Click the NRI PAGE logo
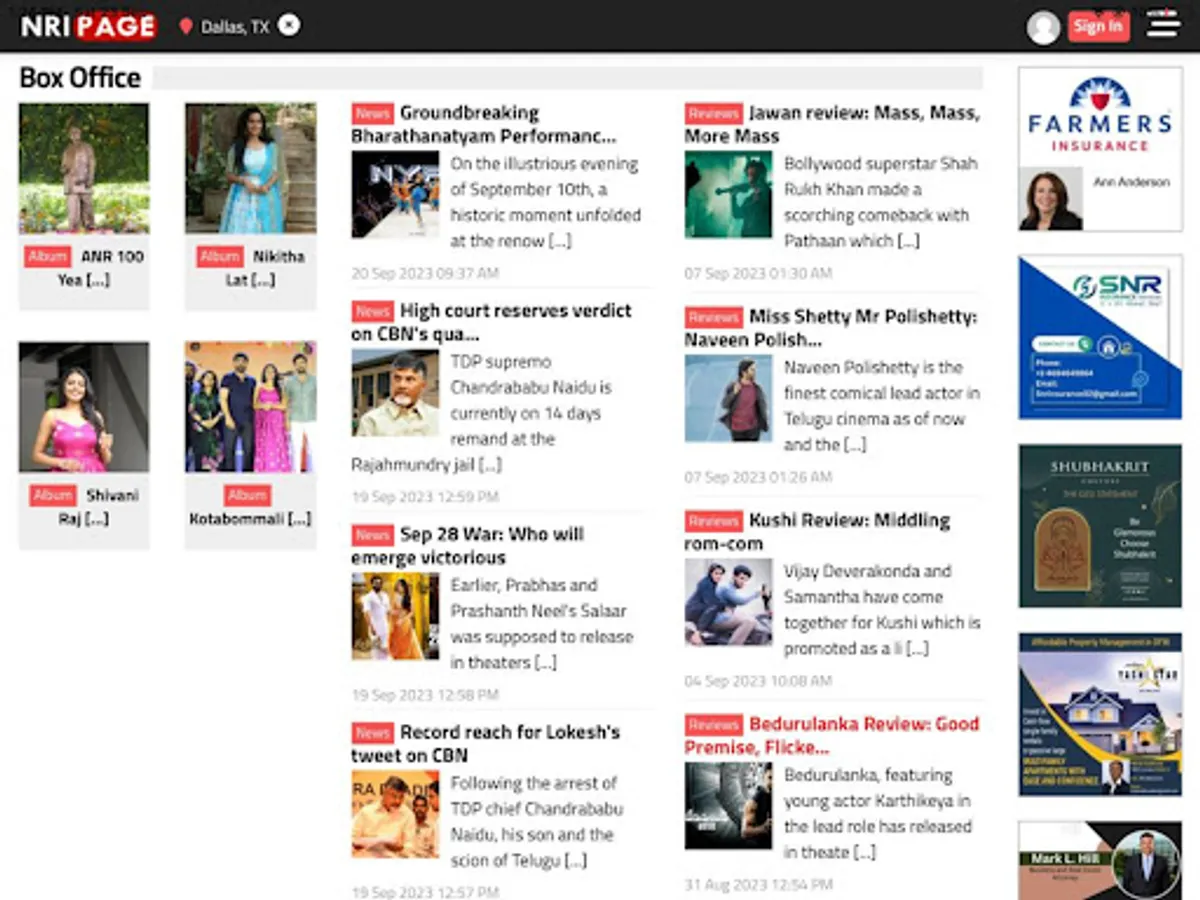The image size is (1200, 900). click(85, 27)
